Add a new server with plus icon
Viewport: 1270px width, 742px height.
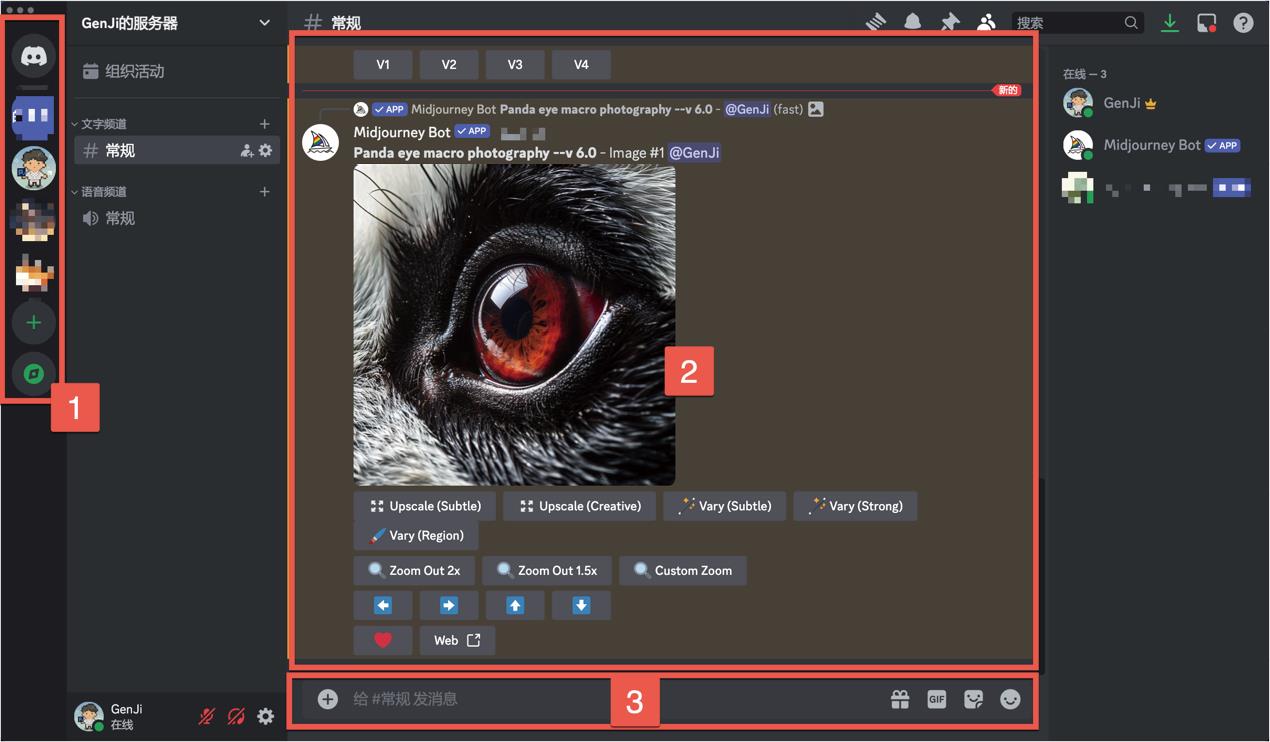33,322
